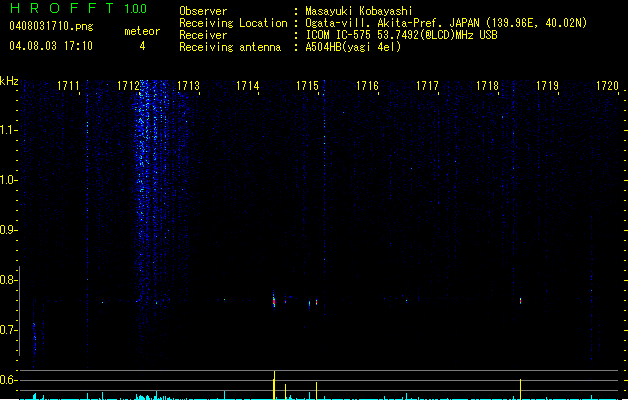
Task: Click the 1720 time axis label
Action: pos(607,86)
